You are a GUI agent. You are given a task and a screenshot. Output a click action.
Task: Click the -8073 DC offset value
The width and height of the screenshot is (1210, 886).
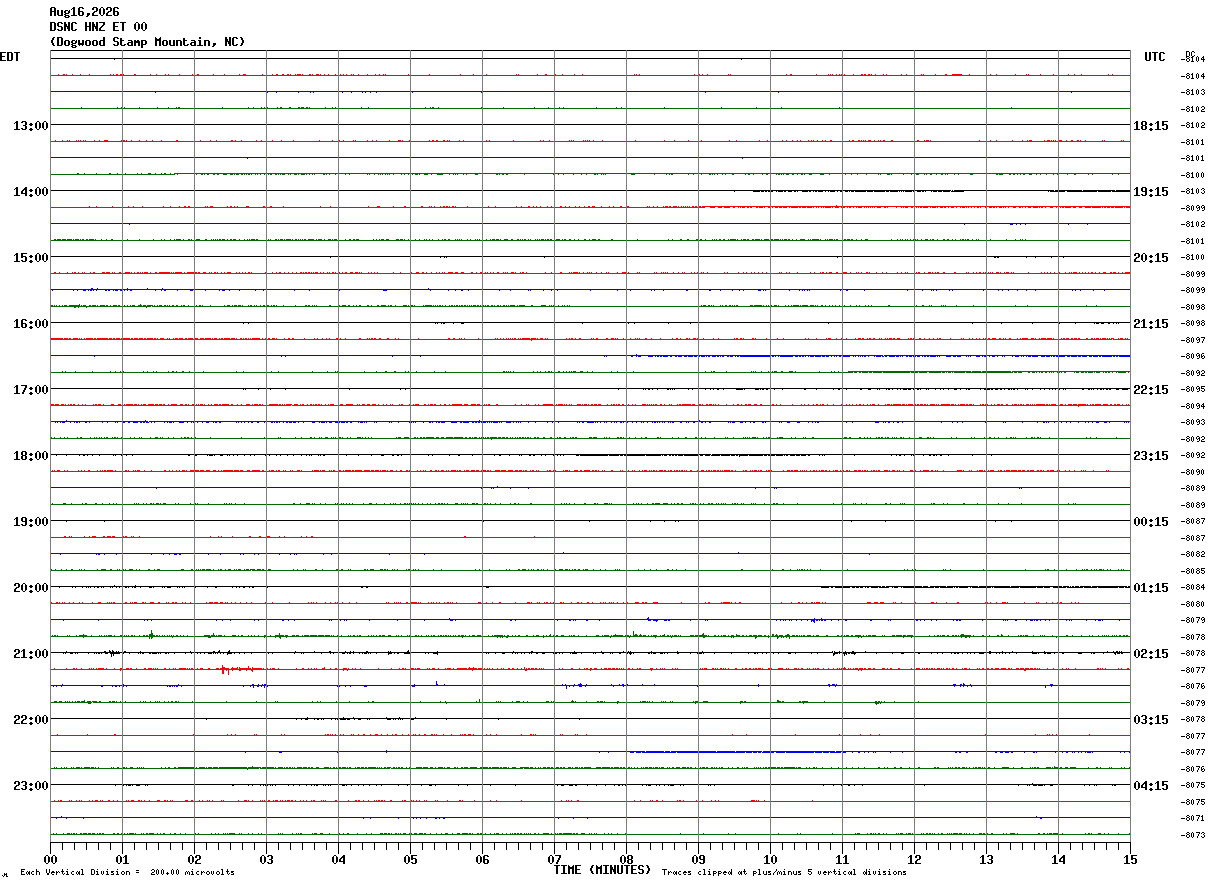tap(1194, 835)
